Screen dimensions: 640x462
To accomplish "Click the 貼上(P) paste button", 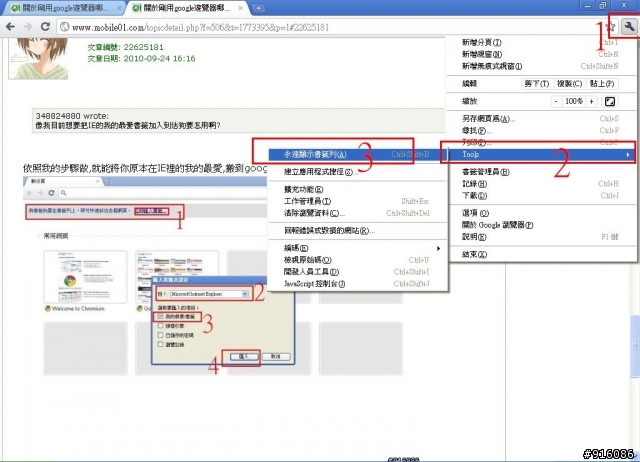I will click(x=602, y=84).
